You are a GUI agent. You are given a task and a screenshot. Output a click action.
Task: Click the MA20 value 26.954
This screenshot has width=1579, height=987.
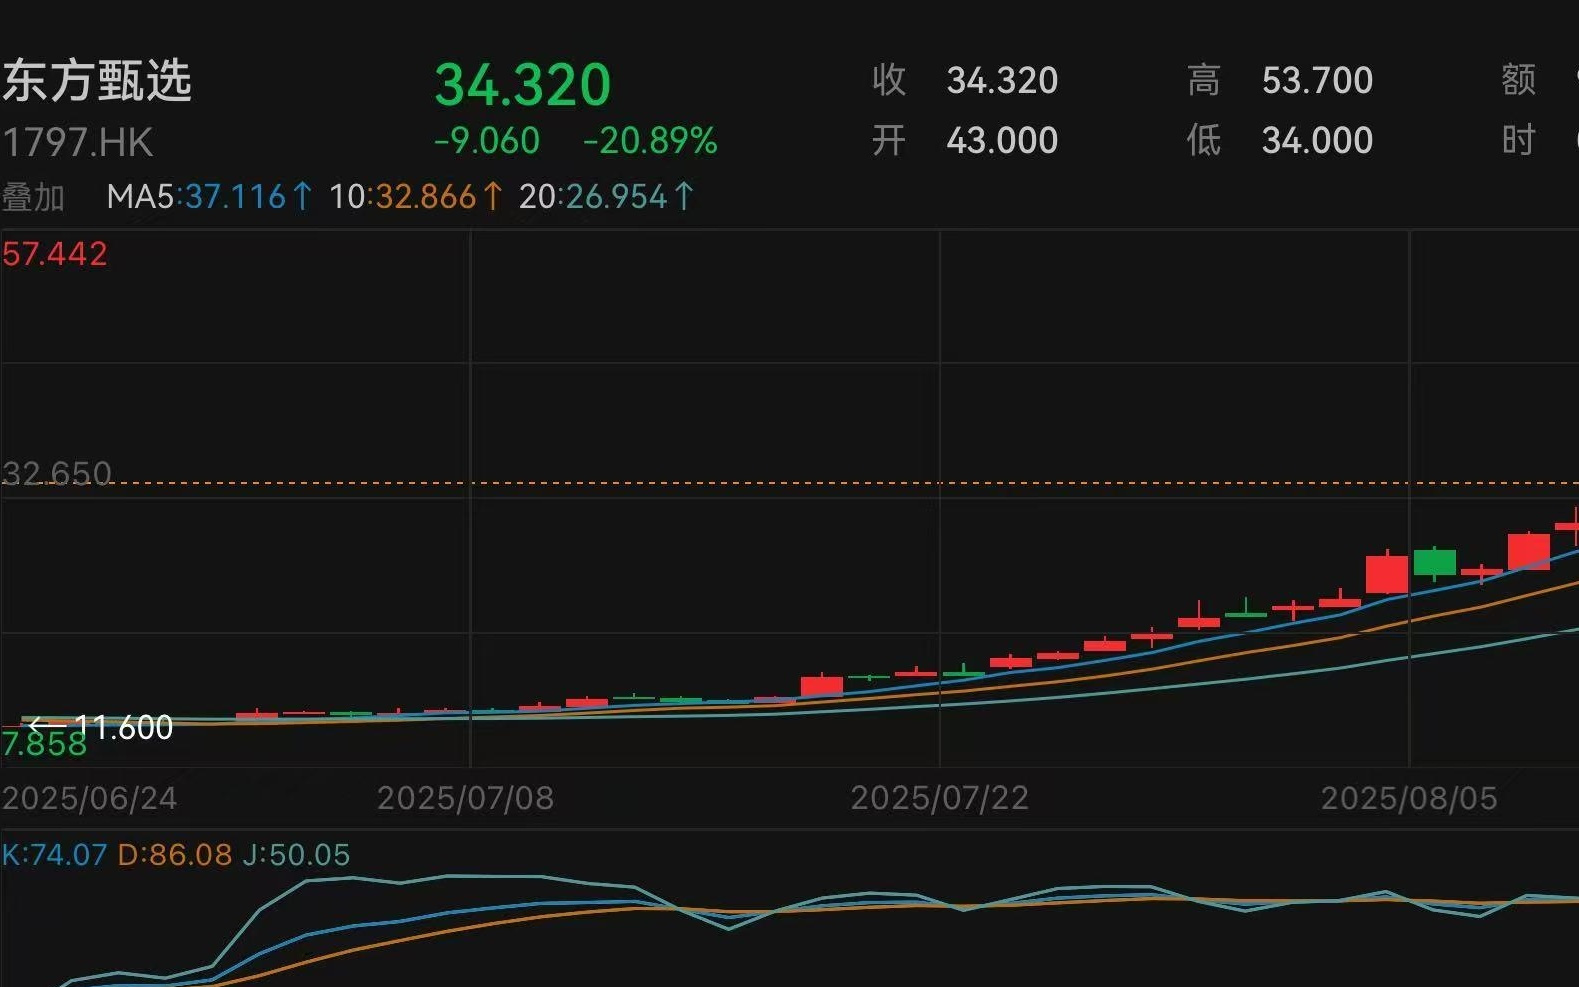coord(617,197)
